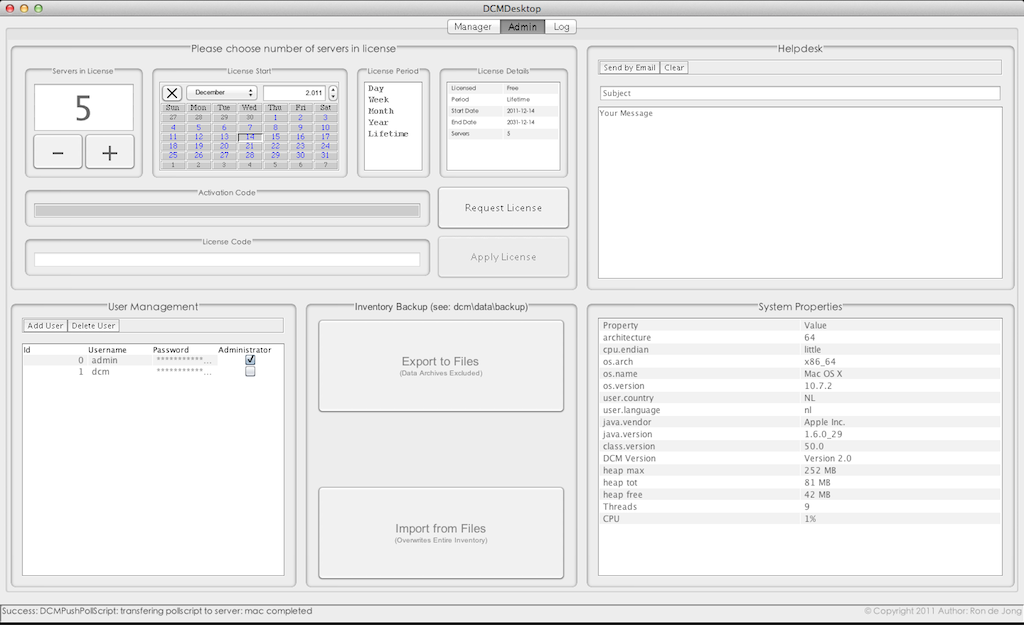
Task: Click Import from Files button
Action: (440, 532)
